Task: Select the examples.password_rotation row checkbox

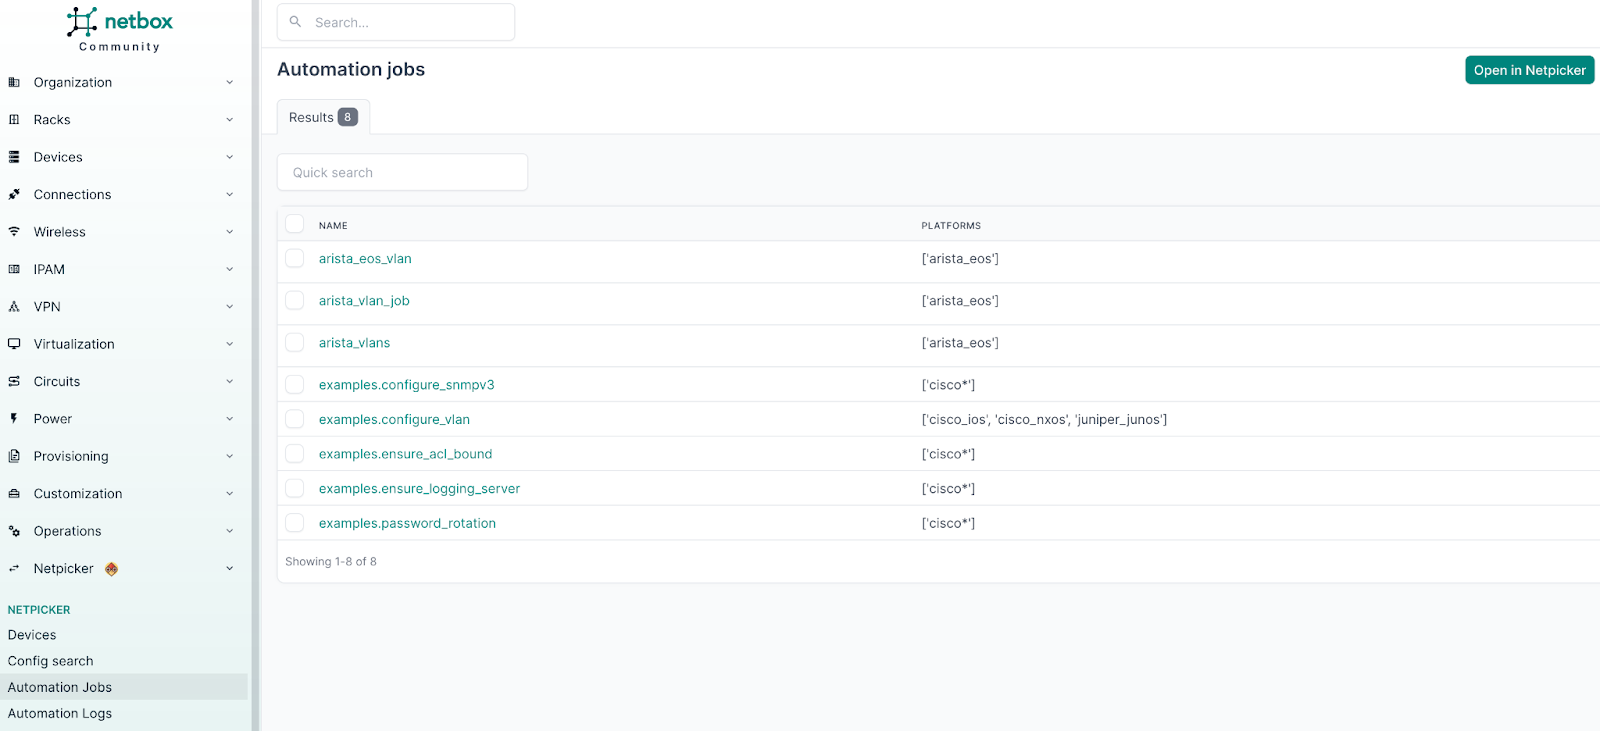Action: click(295, 523)
